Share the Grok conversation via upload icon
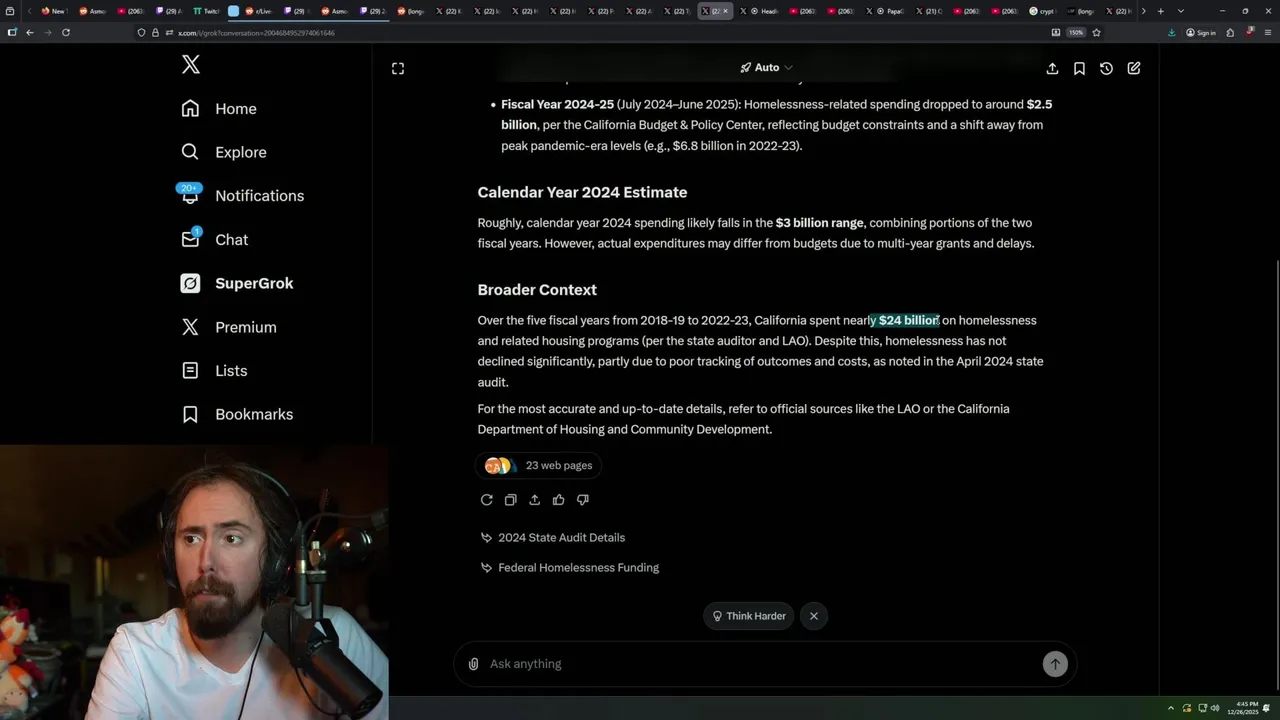The height and width of the screenshot is (720, 1280). 1052,68
